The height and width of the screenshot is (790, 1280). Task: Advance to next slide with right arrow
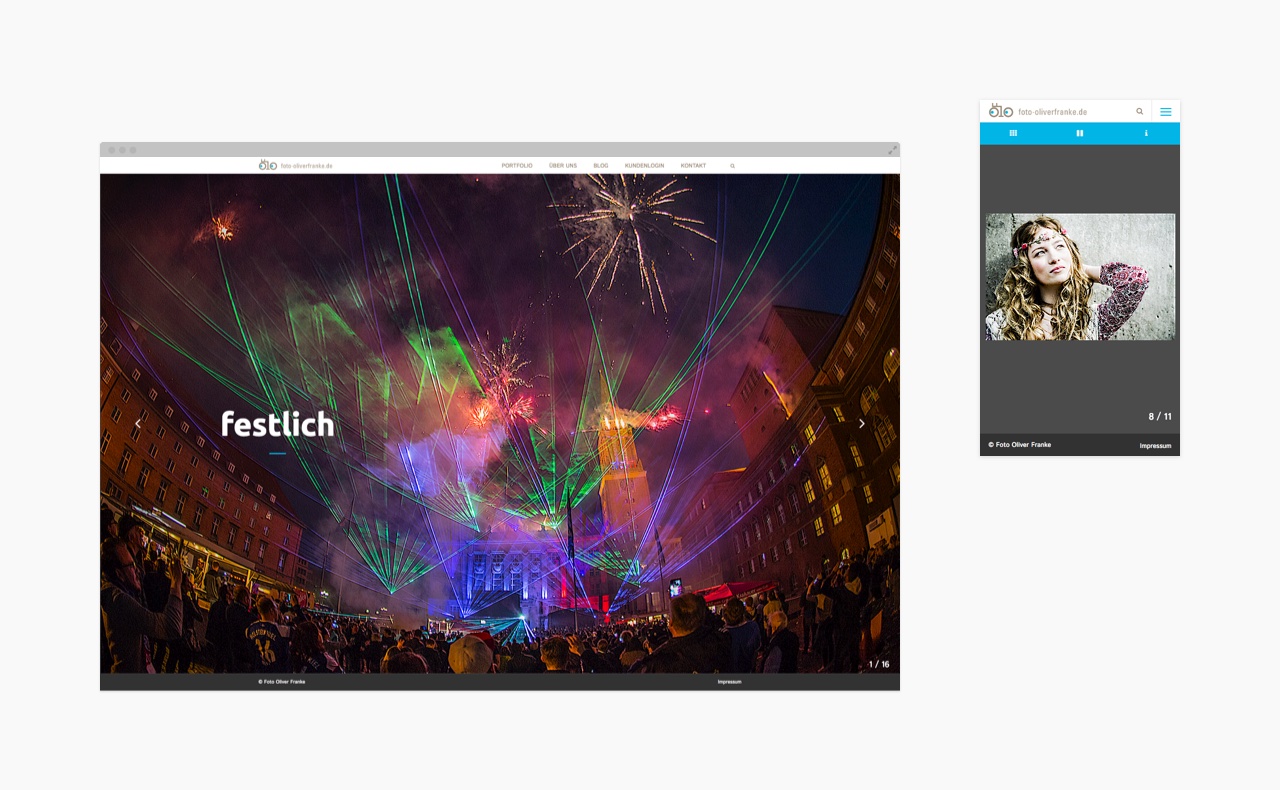(x=862, y=424)
